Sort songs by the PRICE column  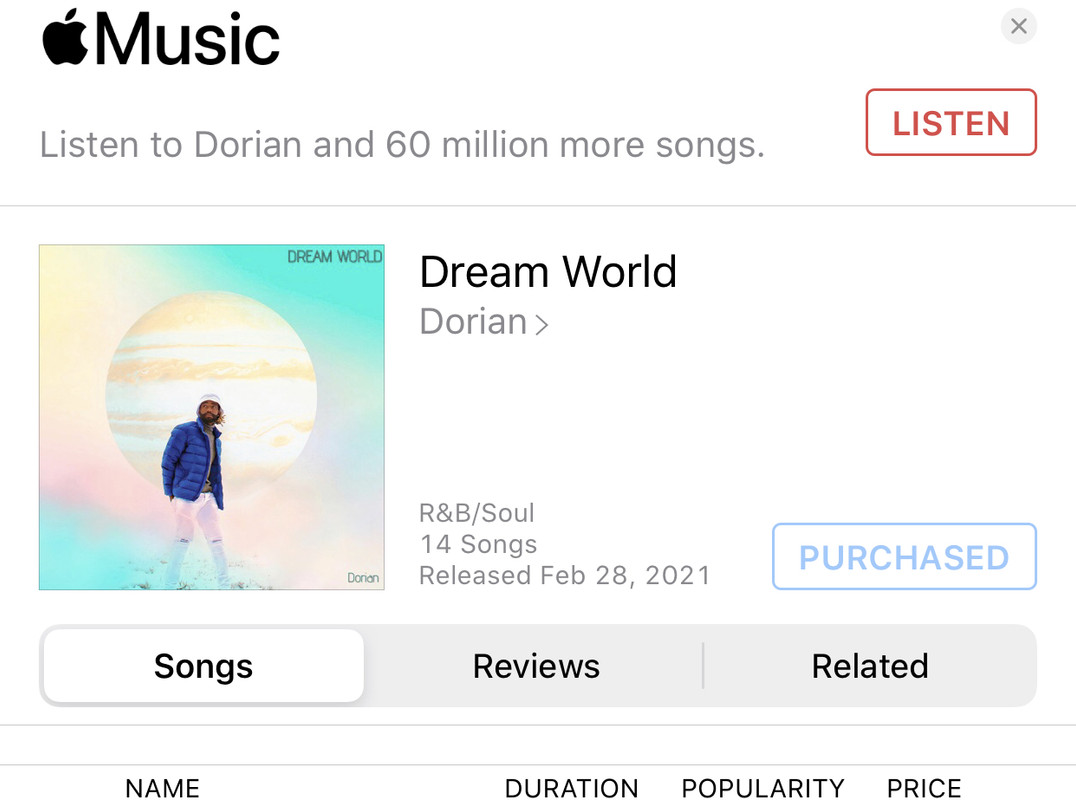pos(924,788)
